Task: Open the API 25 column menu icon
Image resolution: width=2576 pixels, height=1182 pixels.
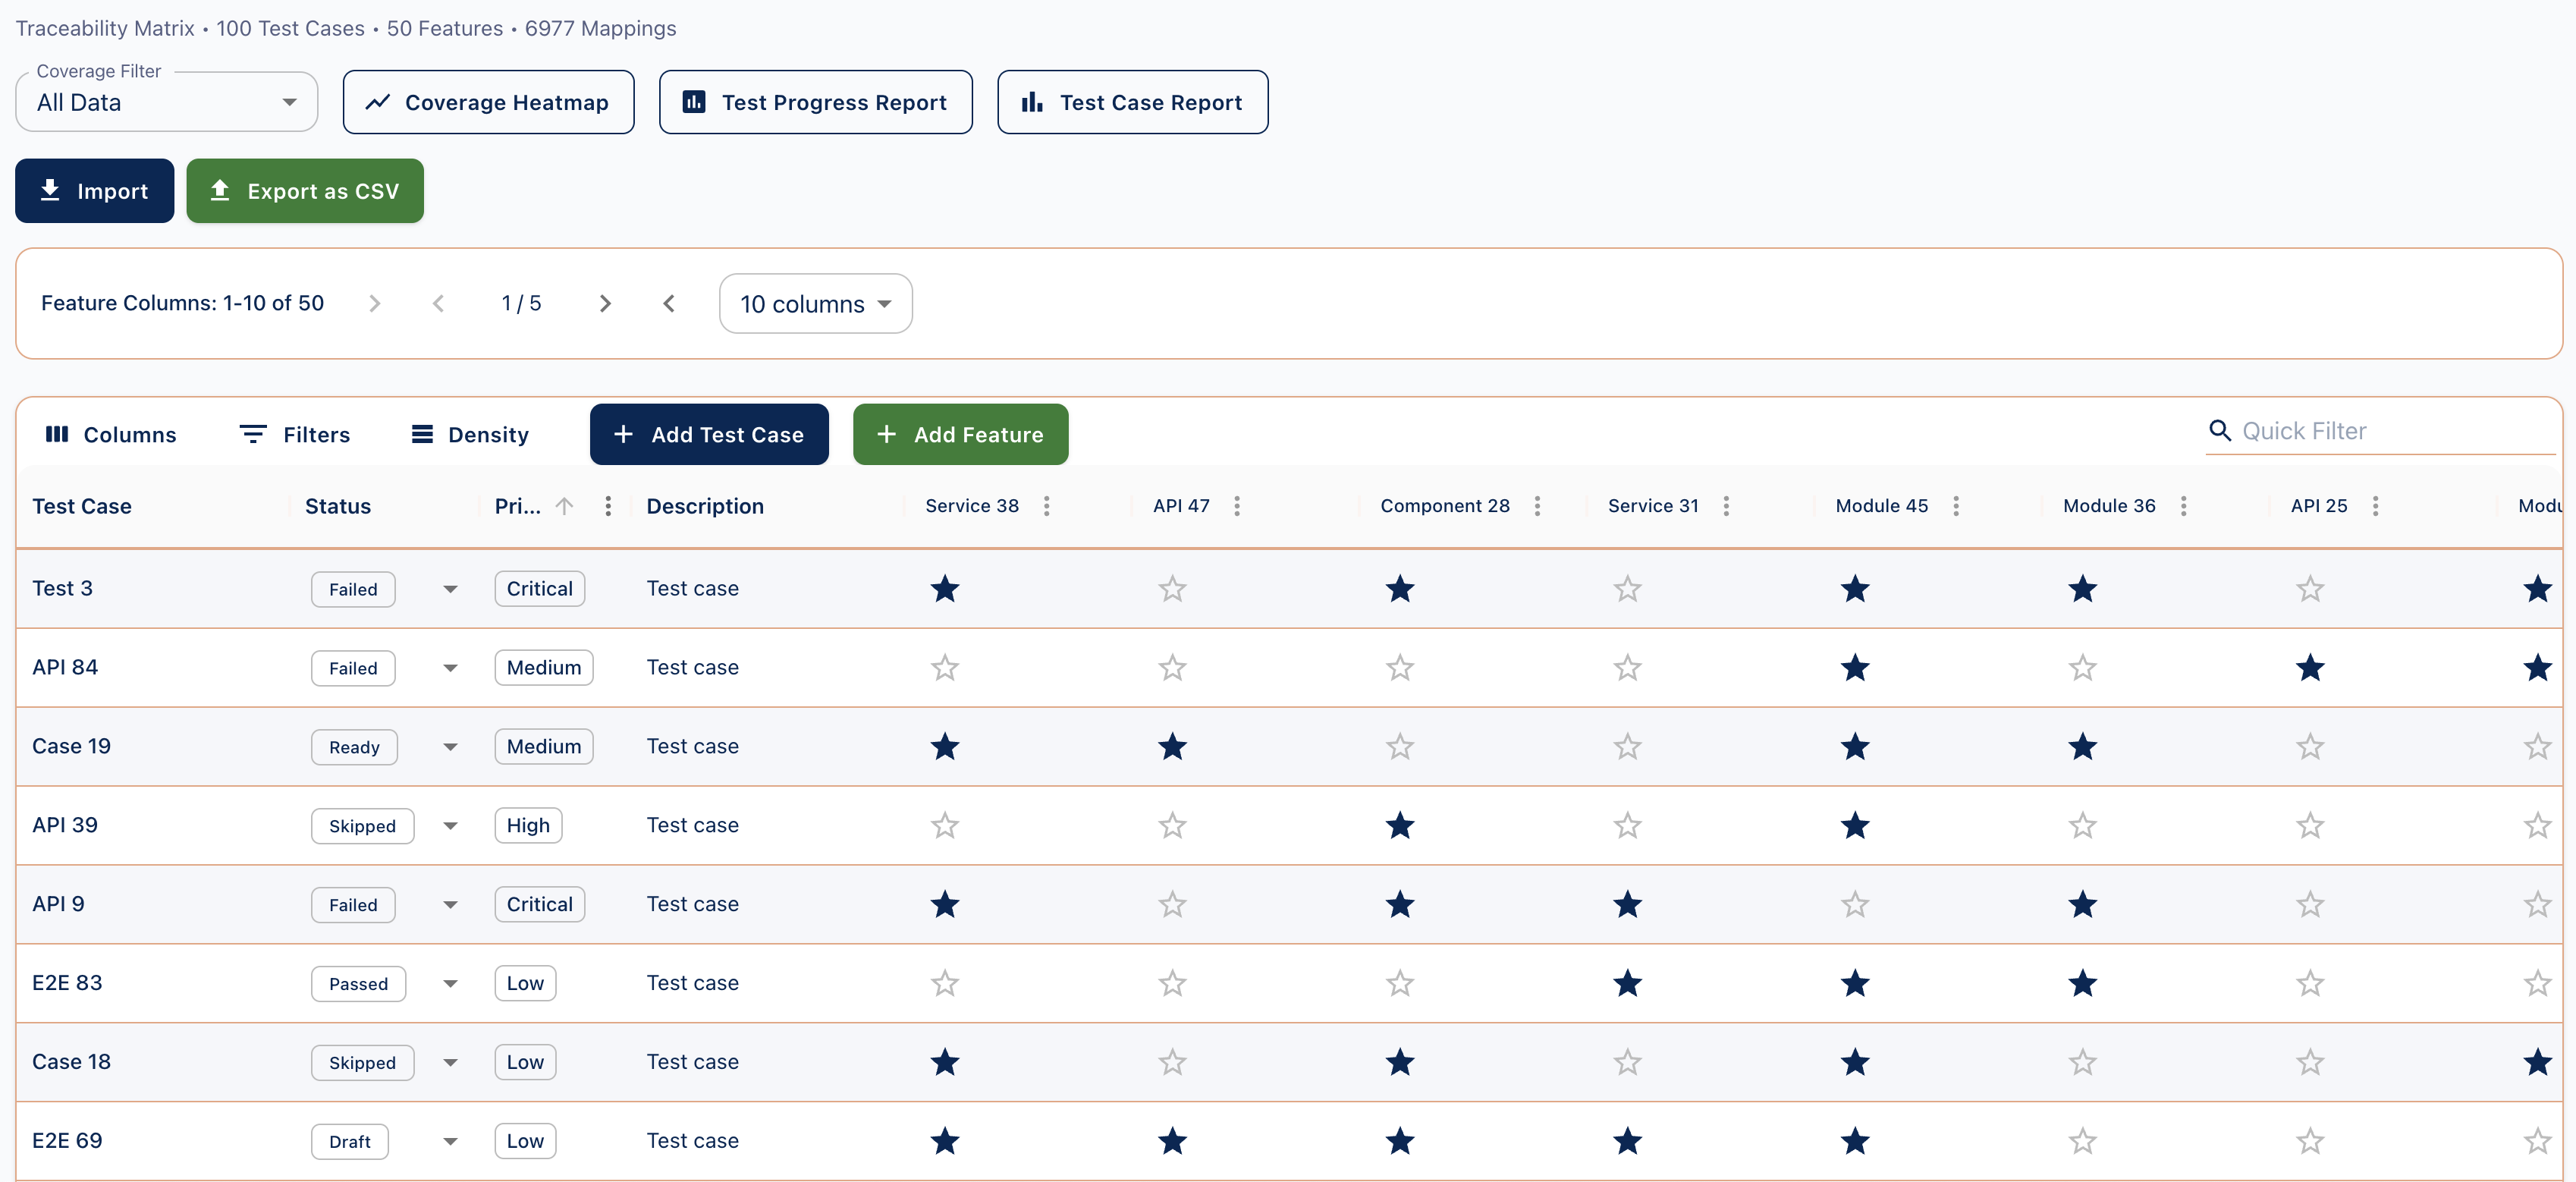Action: pos(2375,506)
